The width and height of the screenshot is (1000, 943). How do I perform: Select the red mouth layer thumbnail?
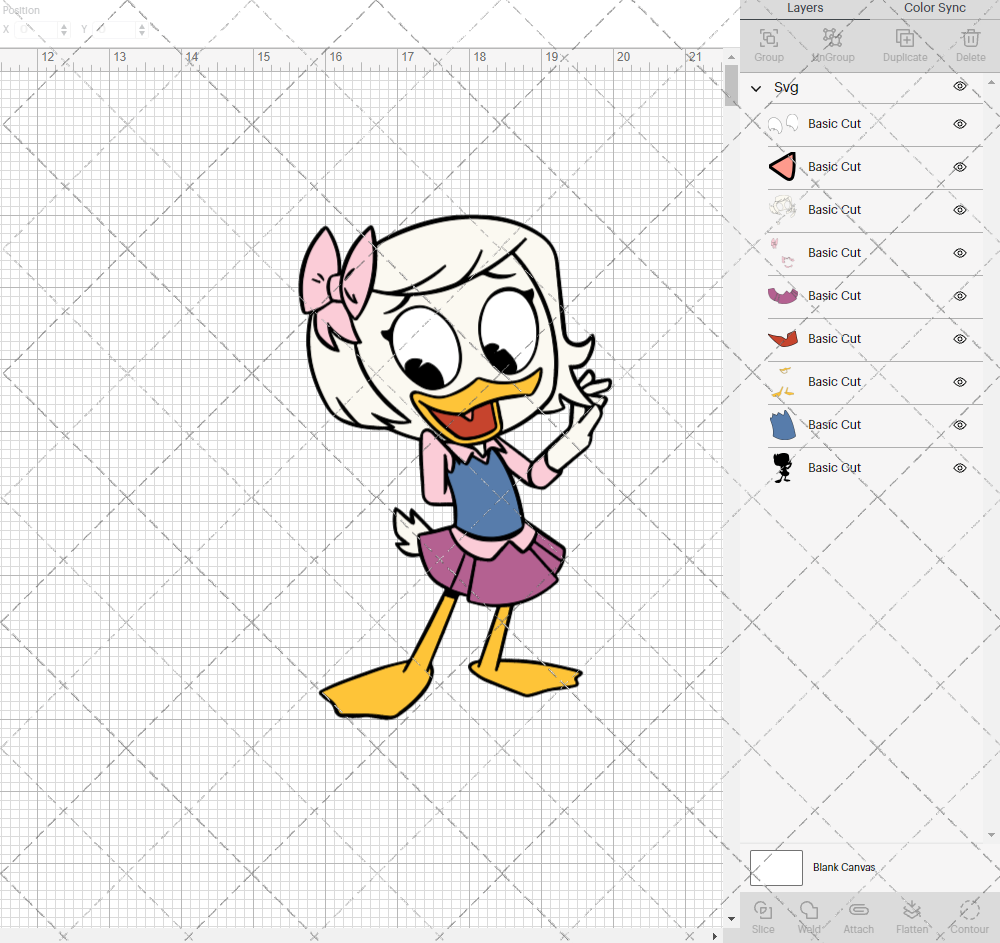click(x=783, y=339)
